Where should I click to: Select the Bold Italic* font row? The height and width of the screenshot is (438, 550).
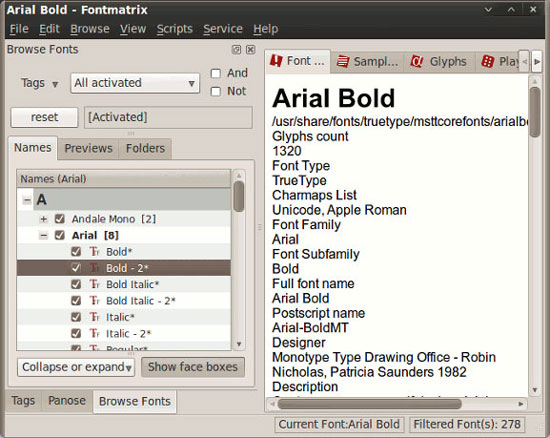pos(123,284)
